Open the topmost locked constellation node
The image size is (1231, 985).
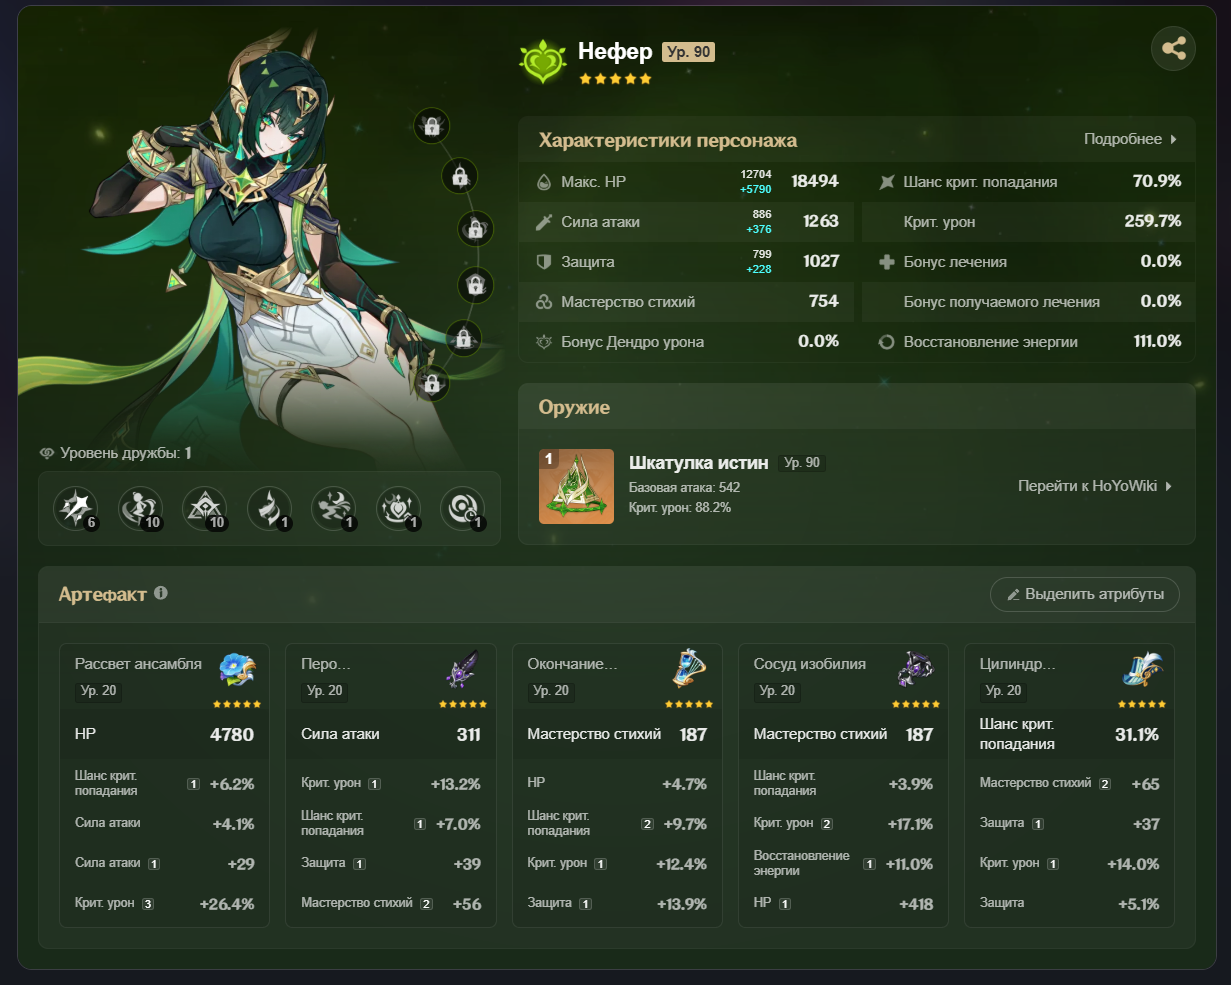(431, 126)
